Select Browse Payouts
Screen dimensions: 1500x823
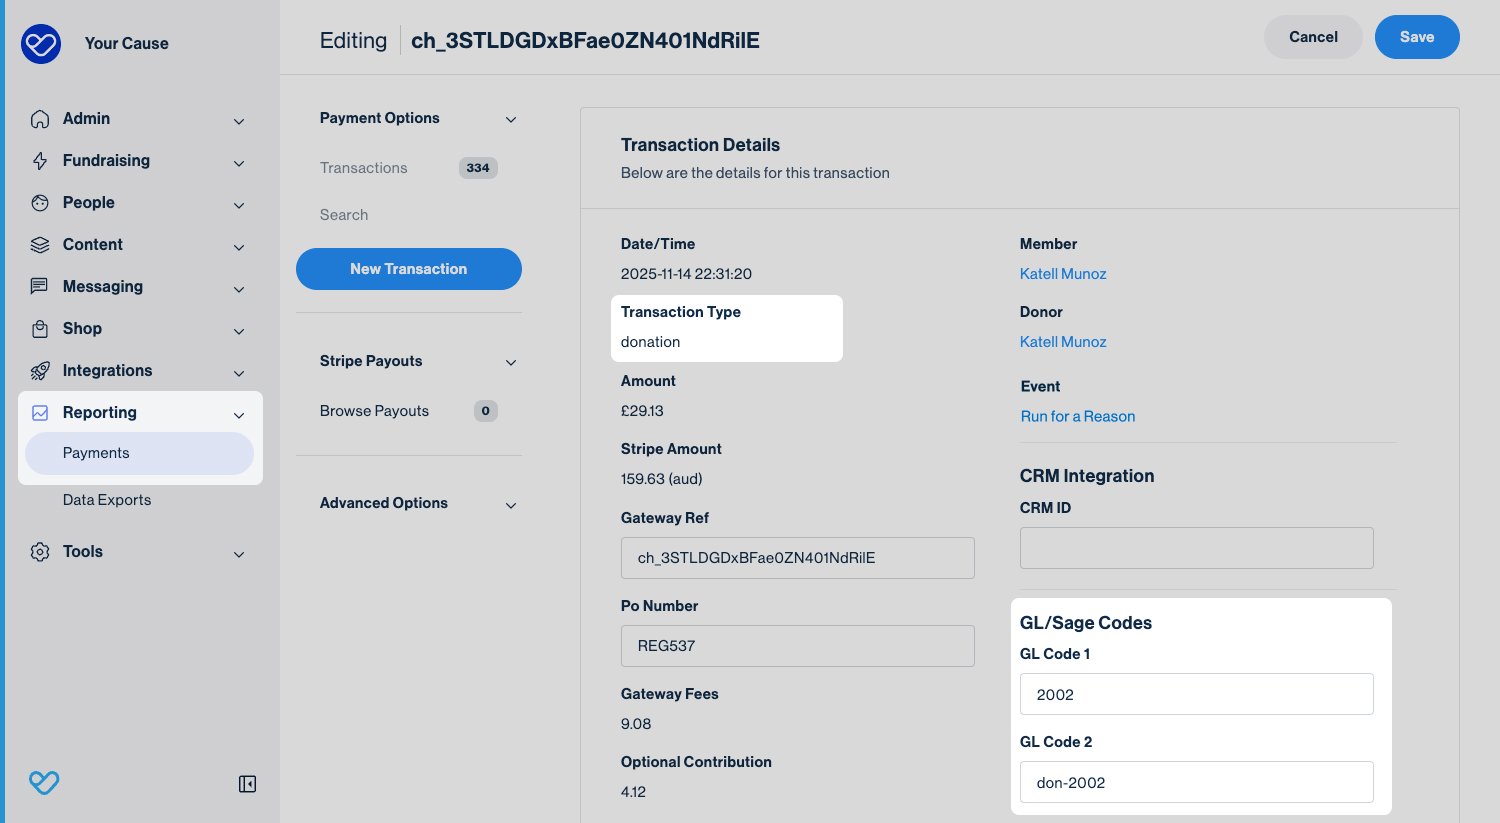point(374,411)
